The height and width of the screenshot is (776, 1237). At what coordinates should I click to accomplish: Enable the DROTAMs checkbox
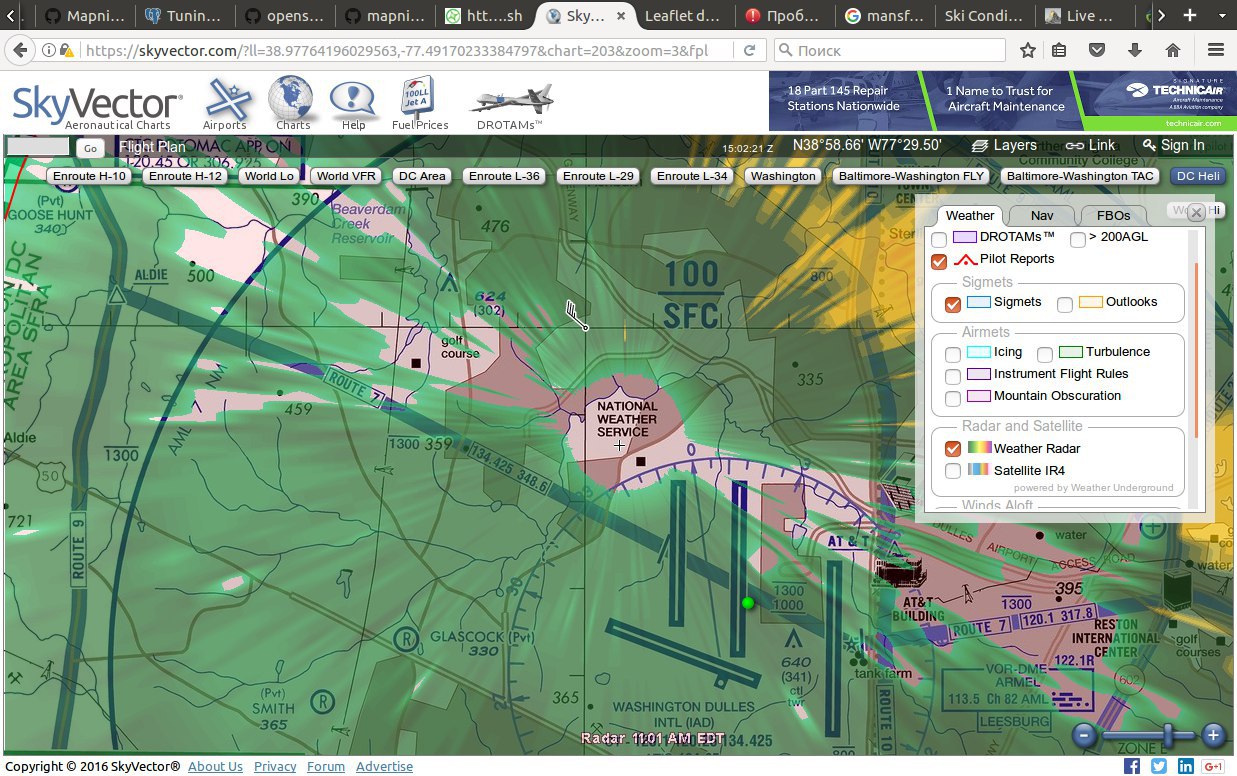(x=939, y=239)
